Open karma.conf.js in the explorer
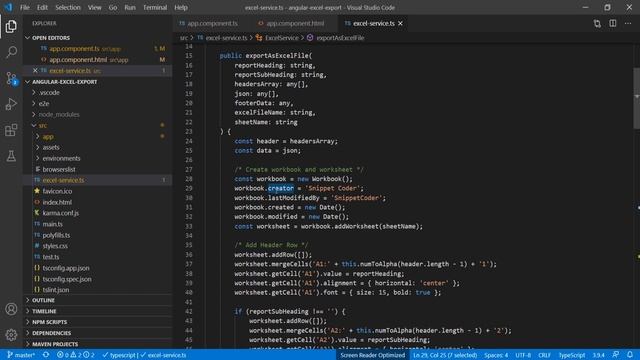Image resolution: width=640 pixels, height=360 pixels. tap(60, 213)
